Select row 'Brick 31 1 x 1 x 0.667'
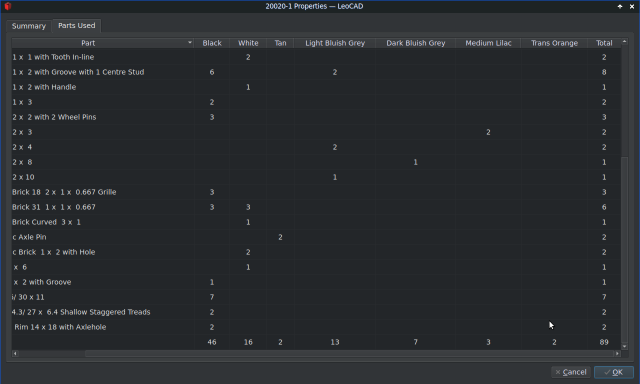 (316, 207)
